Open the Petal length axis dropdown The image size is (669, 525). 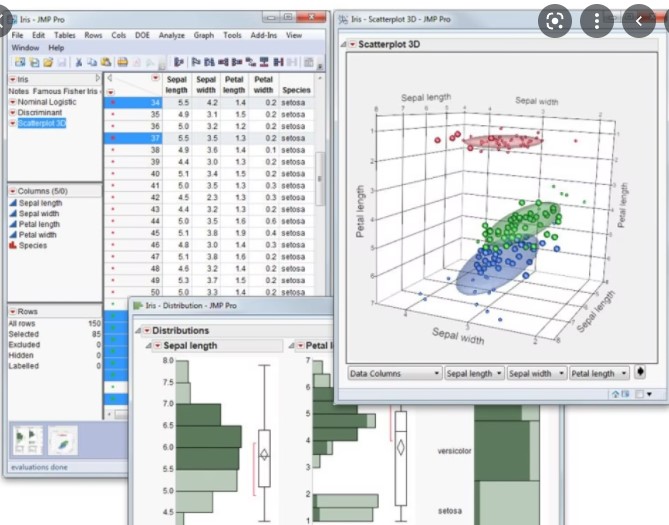click(599, 373)
